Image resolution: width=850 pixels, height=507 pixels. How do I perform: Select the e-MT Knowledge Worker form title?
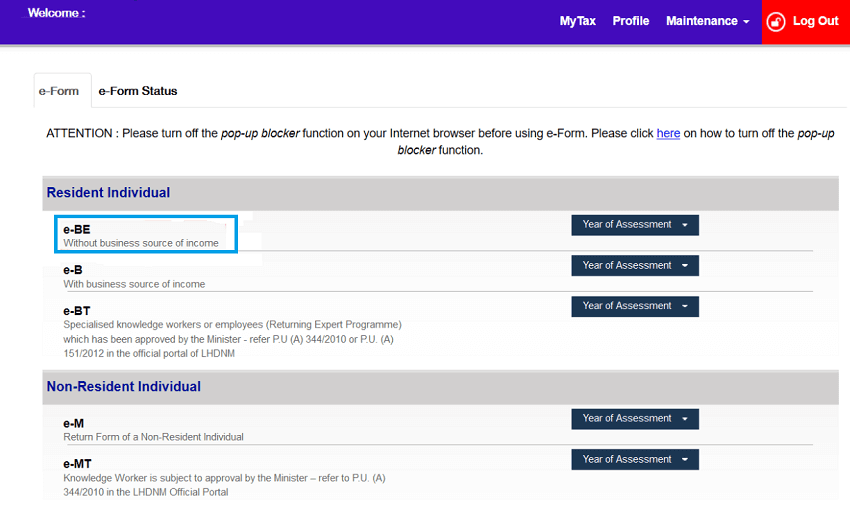point(77,464)
